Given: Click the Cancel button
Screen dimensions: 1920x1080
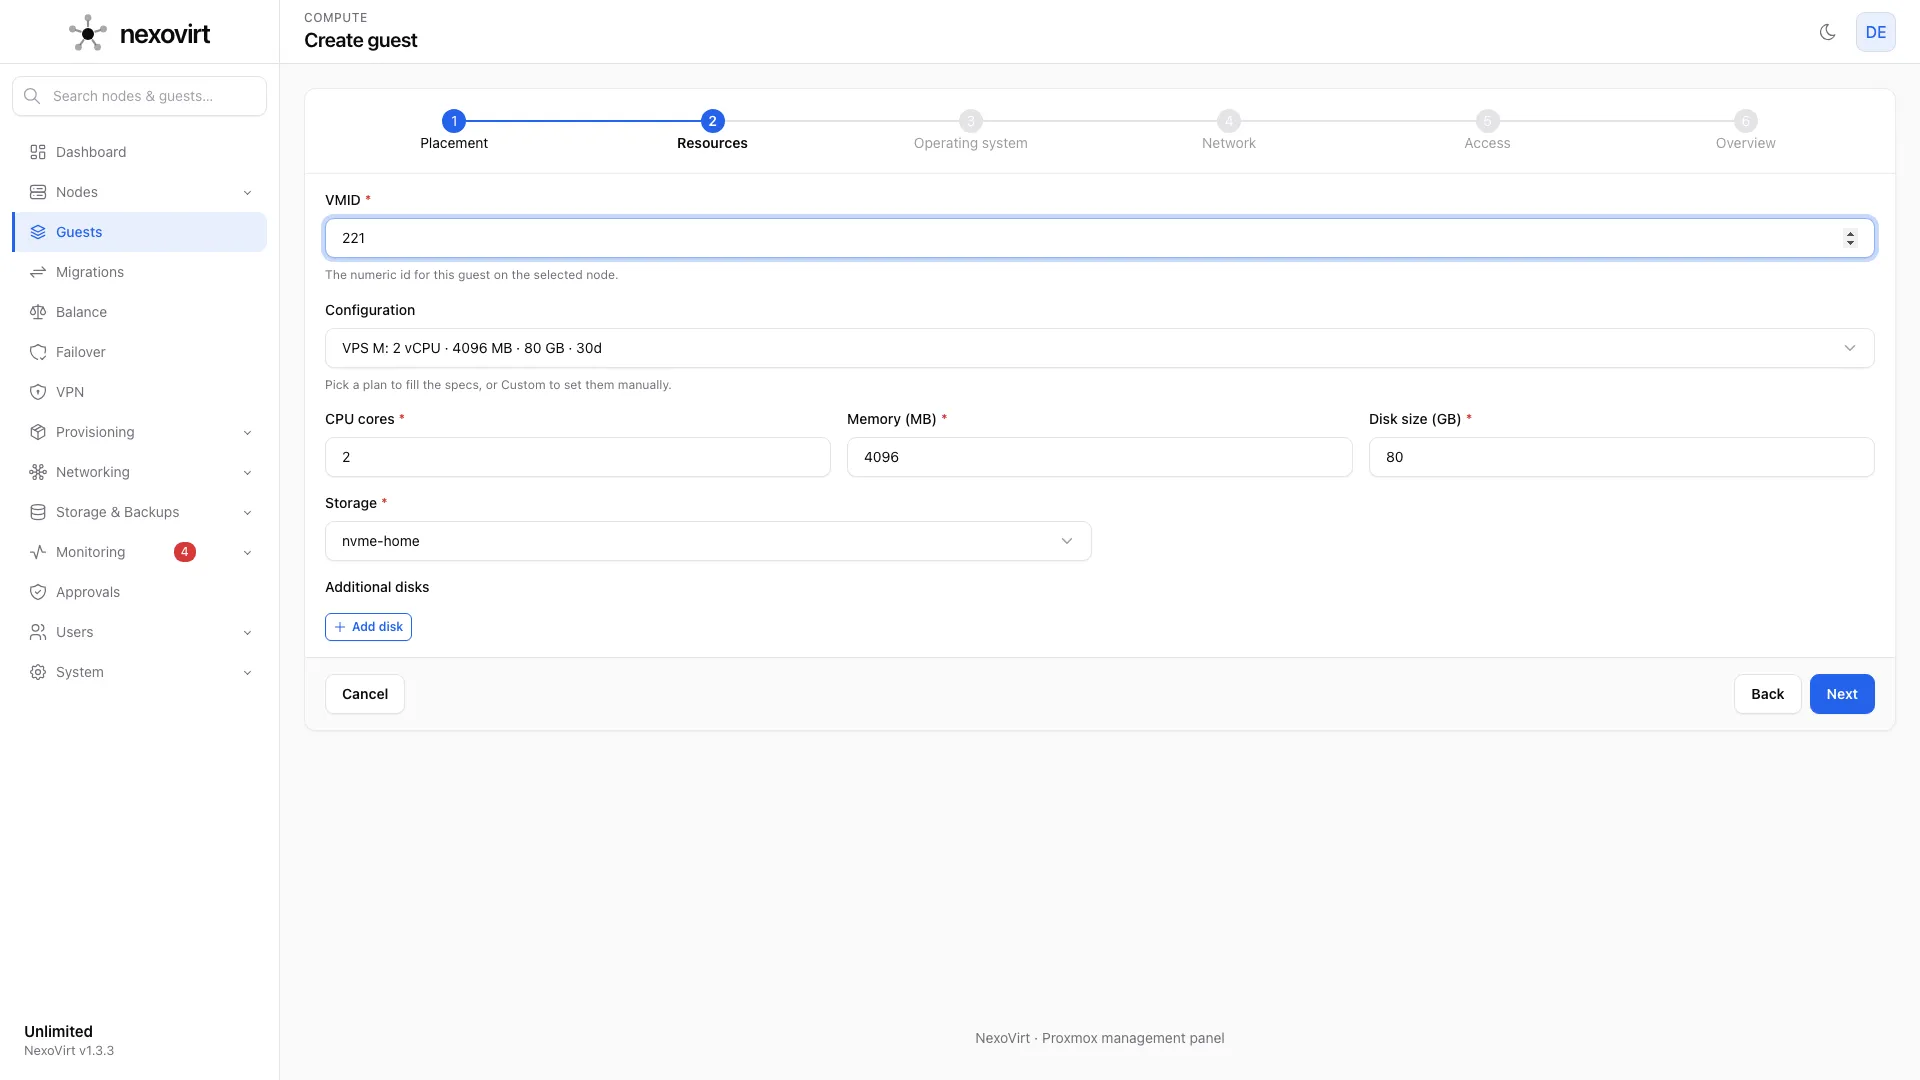Looking at the screenshot, I should (365, 694).
